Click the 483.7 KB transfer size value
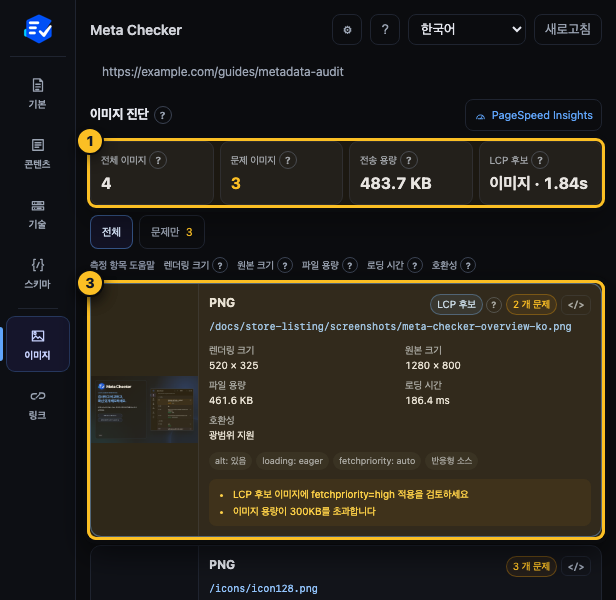616x600 pixels. 396,183
